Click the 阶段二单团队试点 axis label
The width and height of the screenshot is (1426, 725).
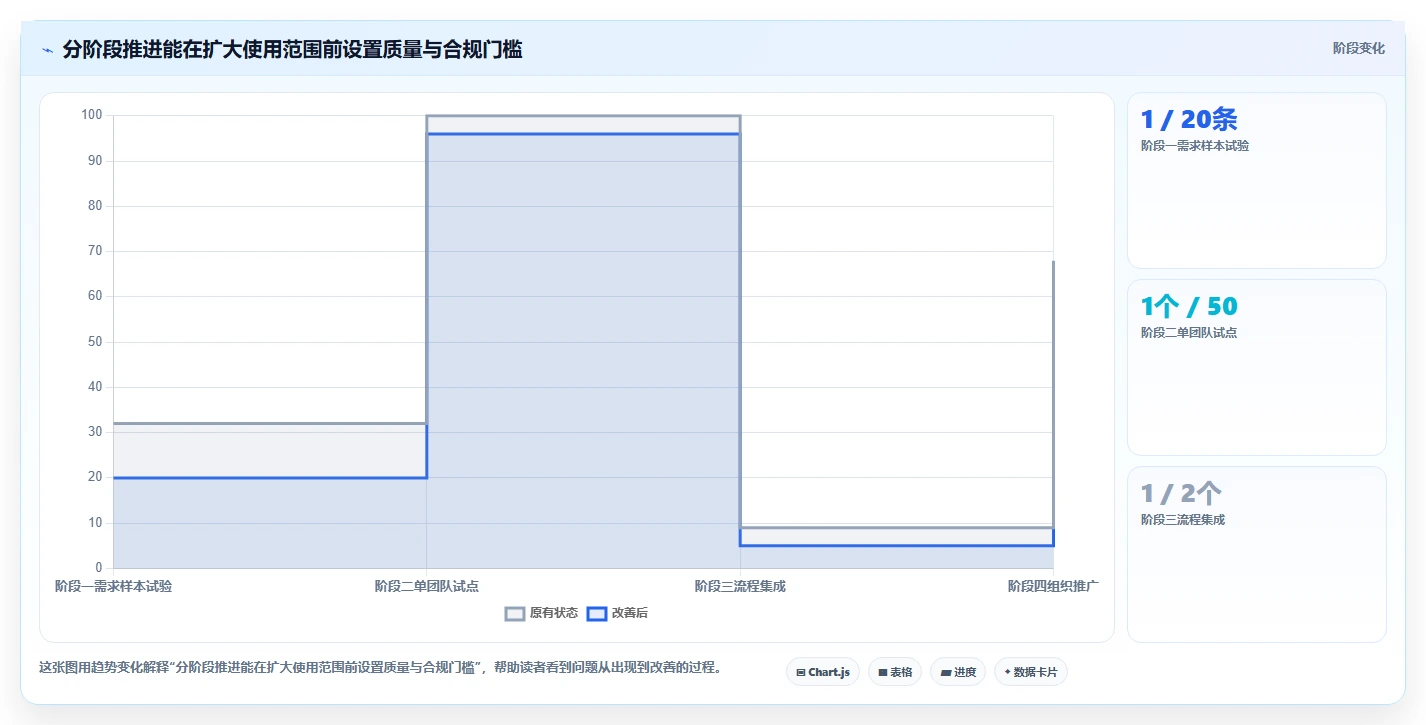click(426, 586)
